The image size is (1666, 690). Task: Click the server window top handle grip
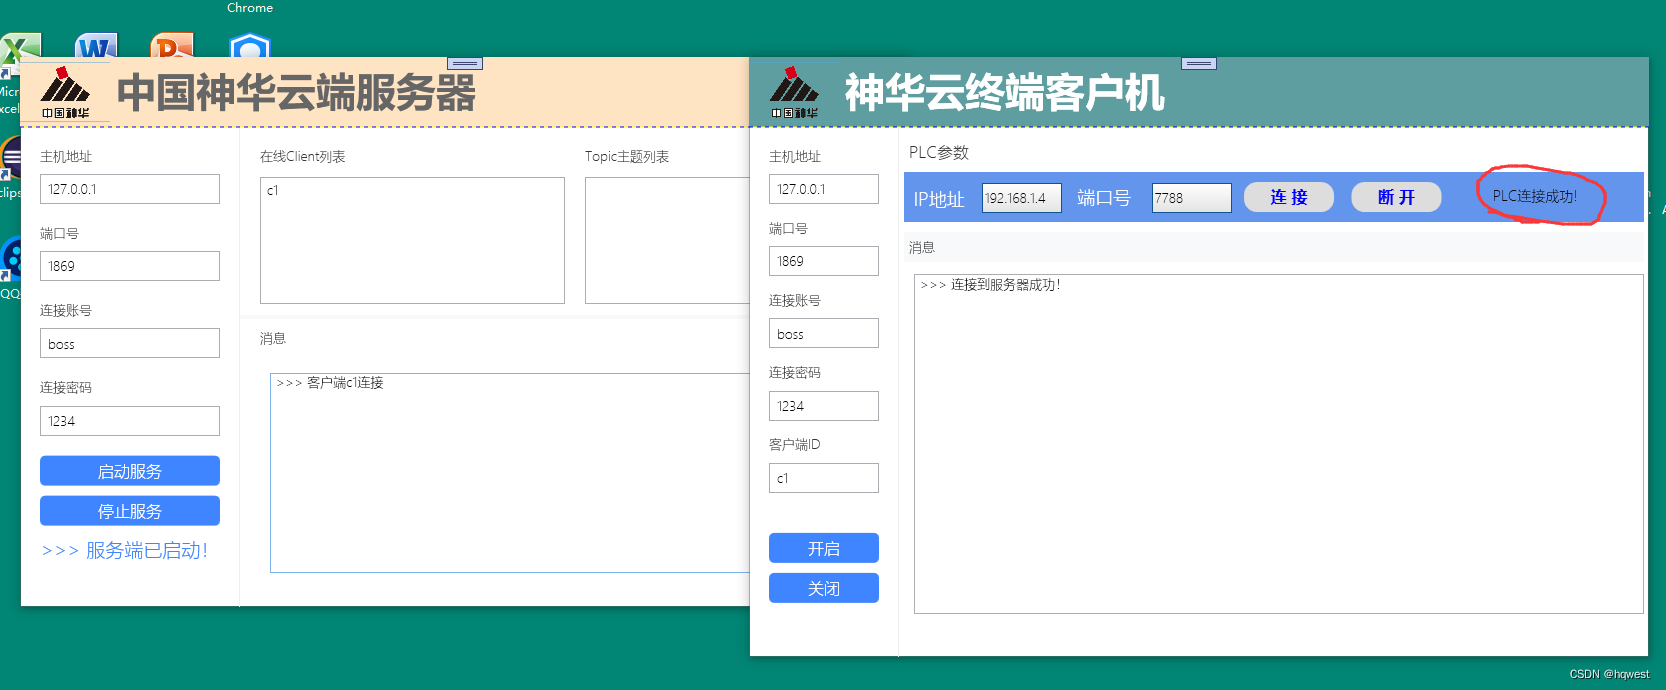click(x=465, y=64)
